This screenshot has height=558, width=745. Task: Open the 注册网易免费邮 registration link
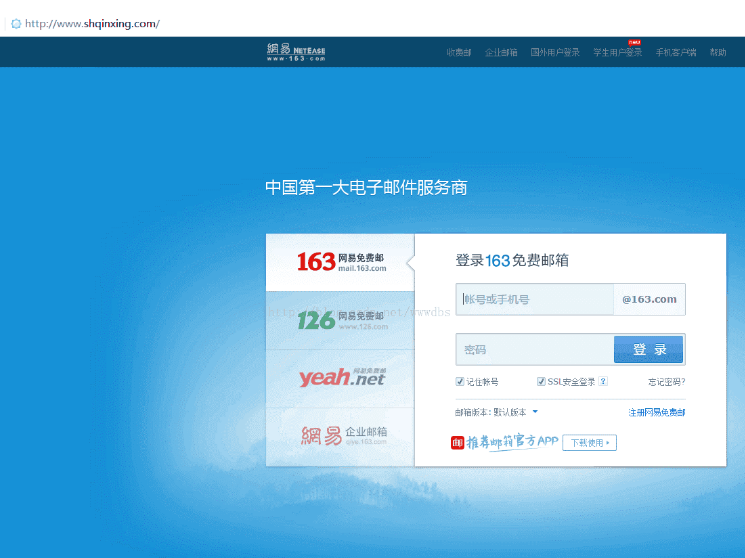tap(657, 412)
